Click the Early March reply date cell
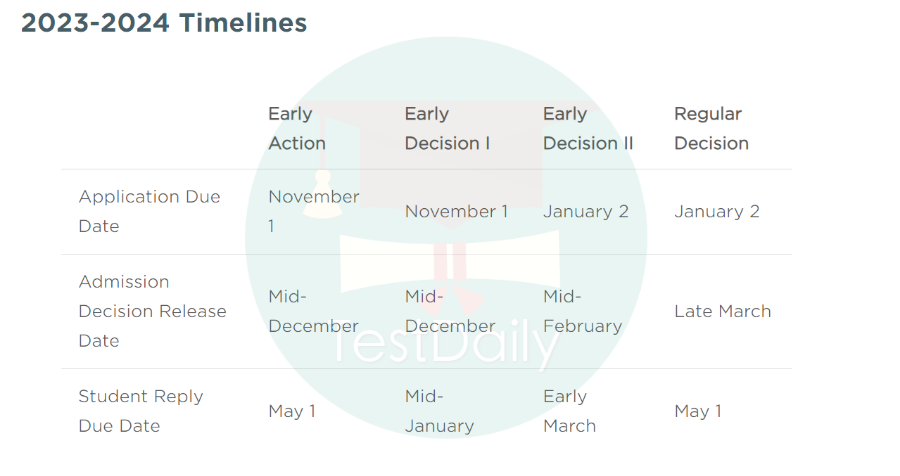The image size is (900, 476). click(569, 411)
